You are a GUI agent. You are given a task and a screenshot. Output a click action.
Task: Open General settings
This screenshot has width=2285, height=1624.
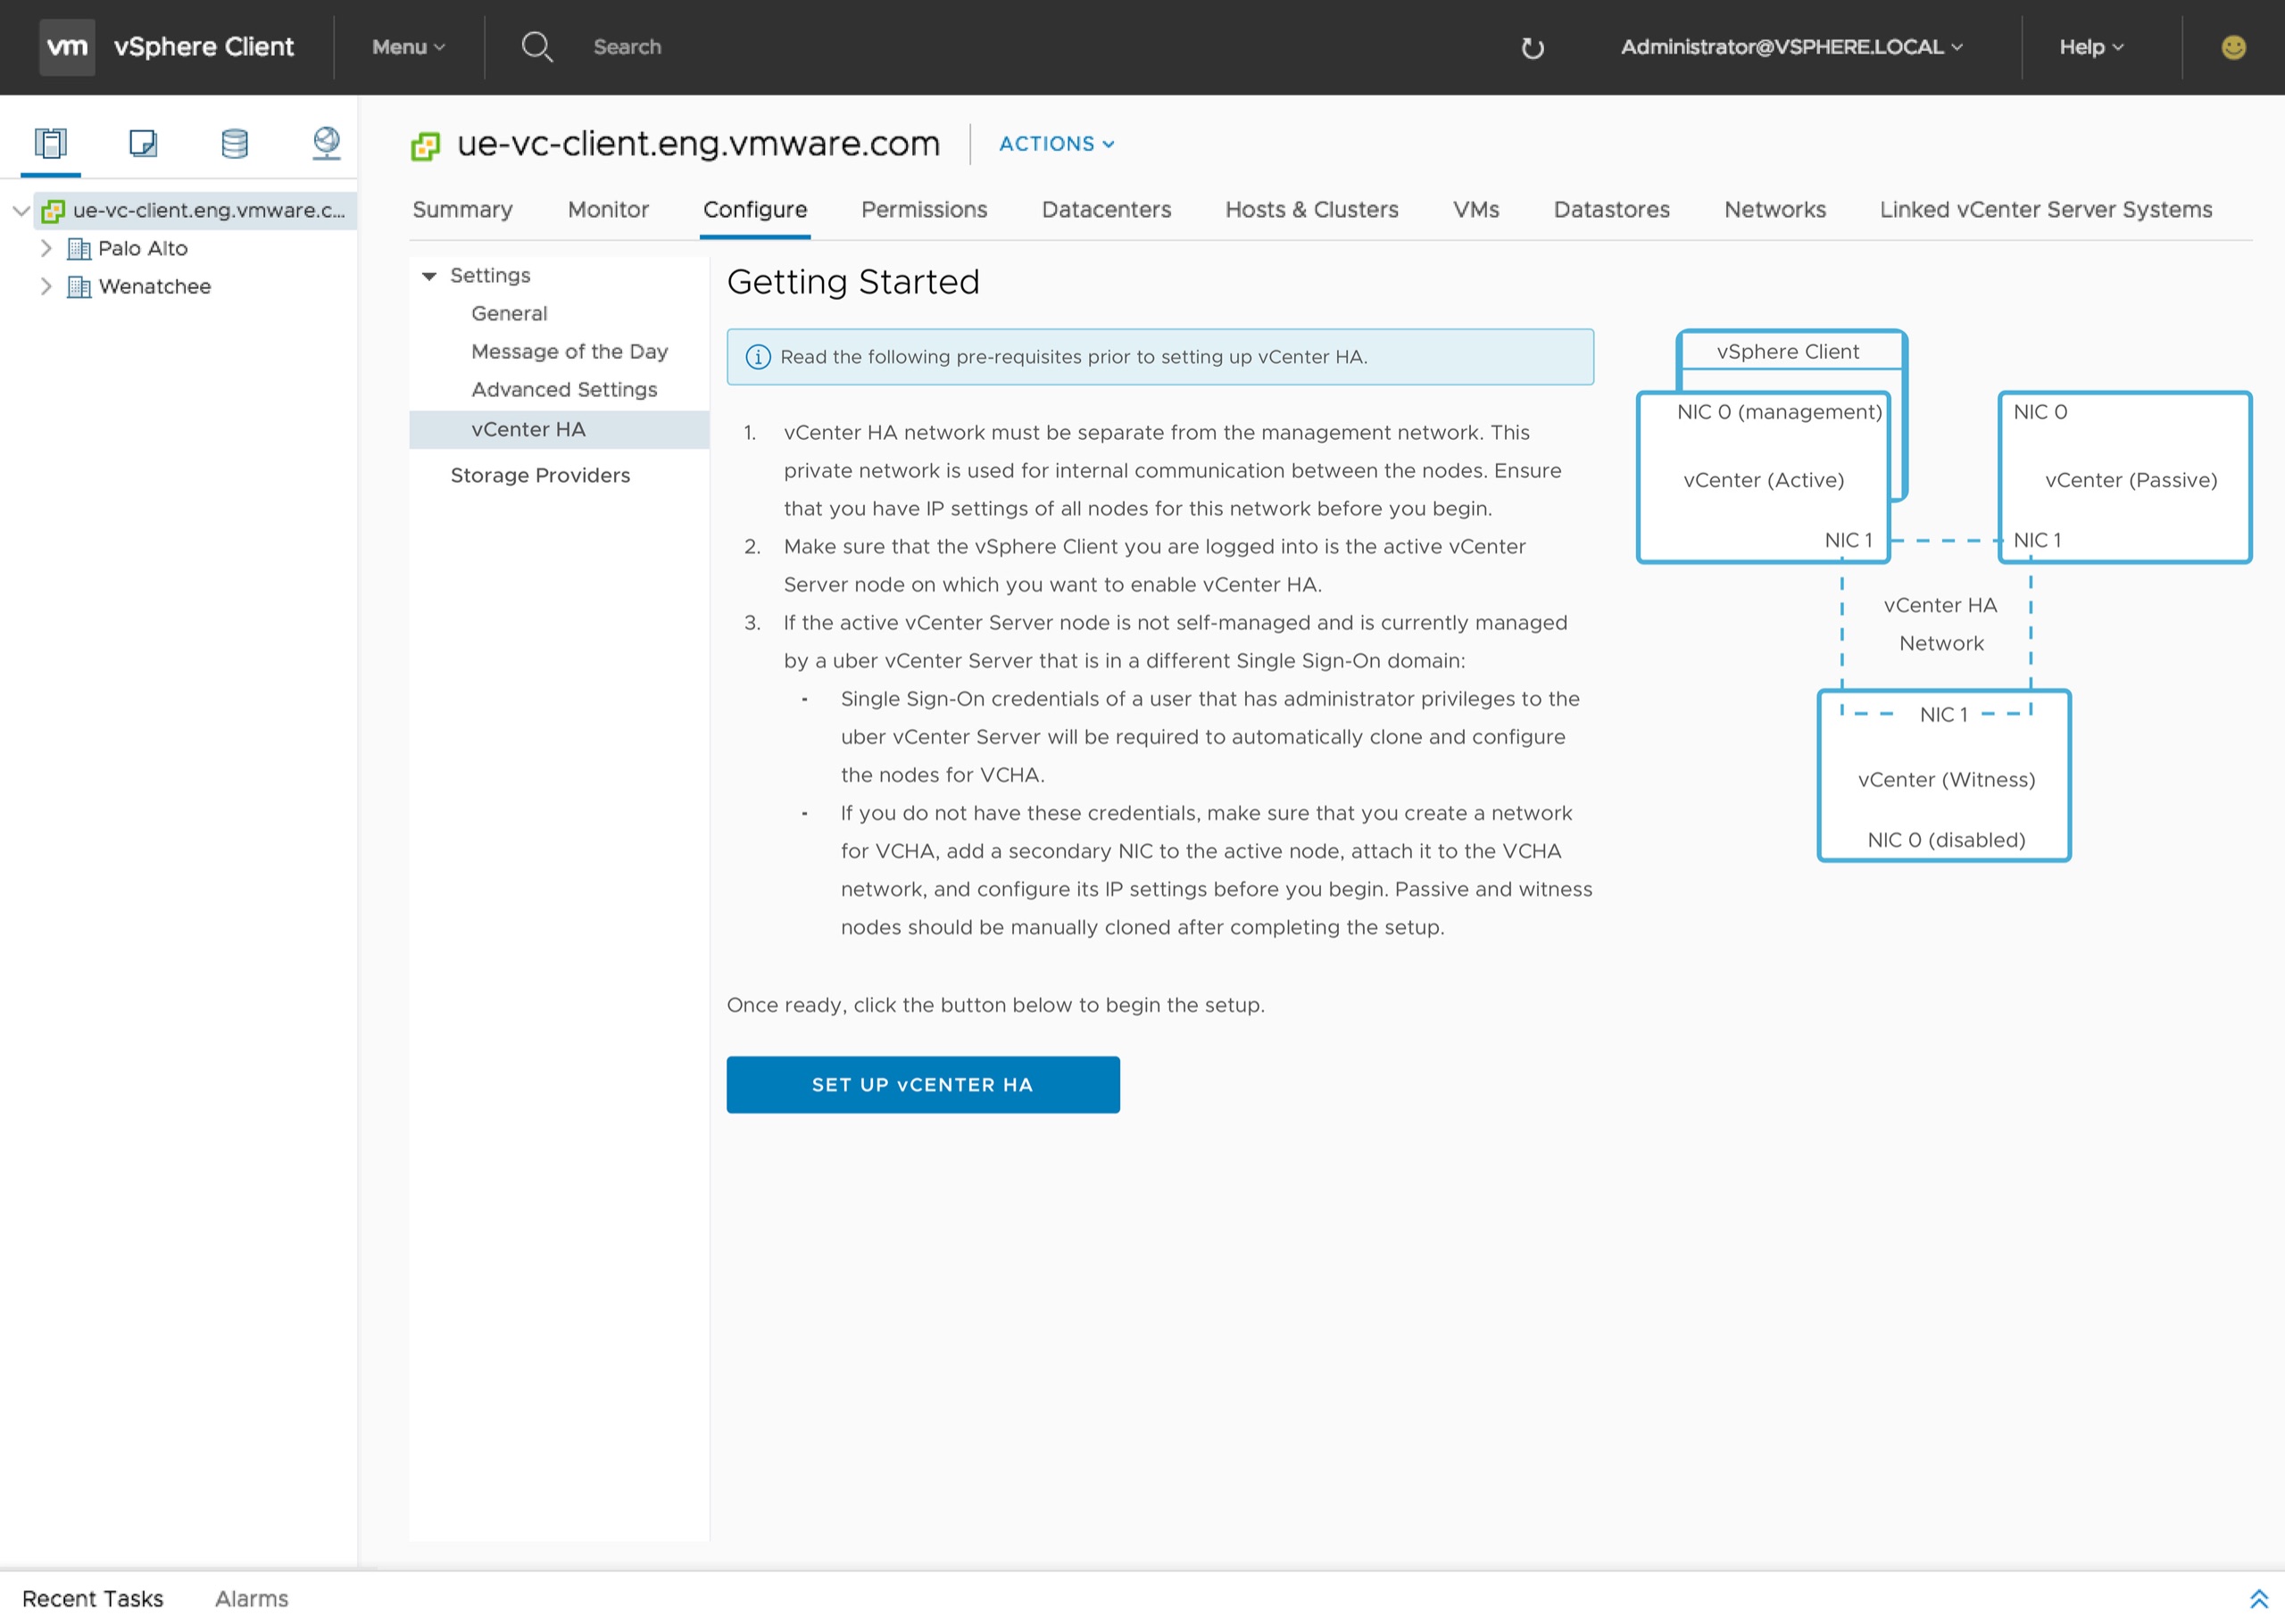pyautogui.click(x=509, y=314)
